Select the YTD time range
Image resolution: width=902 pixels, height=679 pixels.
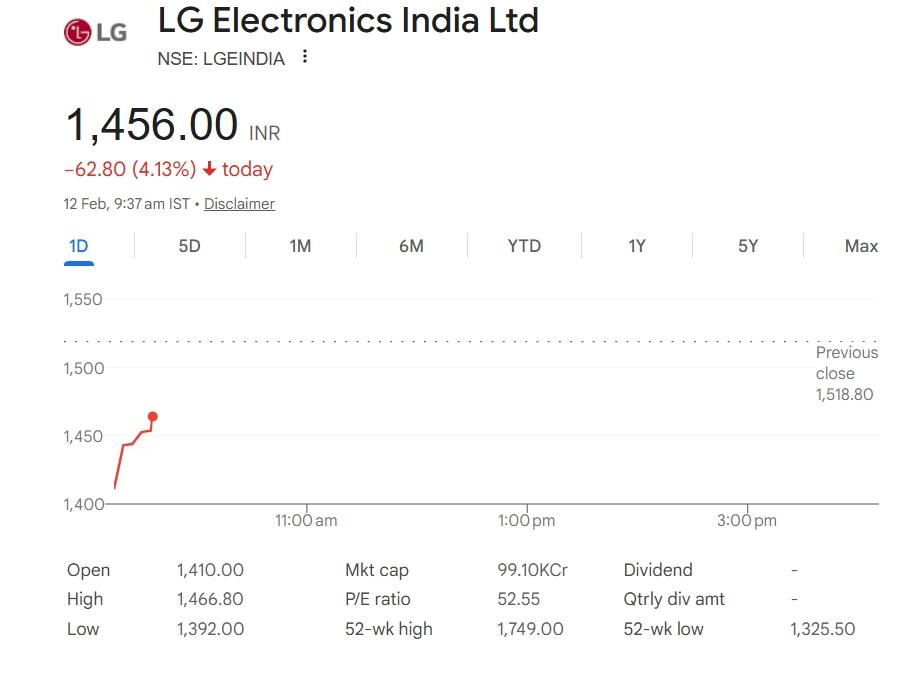pyautogui.click(x=524, y=246)
